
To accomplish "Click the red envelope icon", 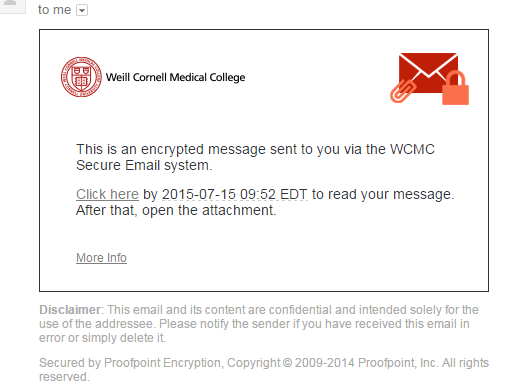I will click(428, 73).
